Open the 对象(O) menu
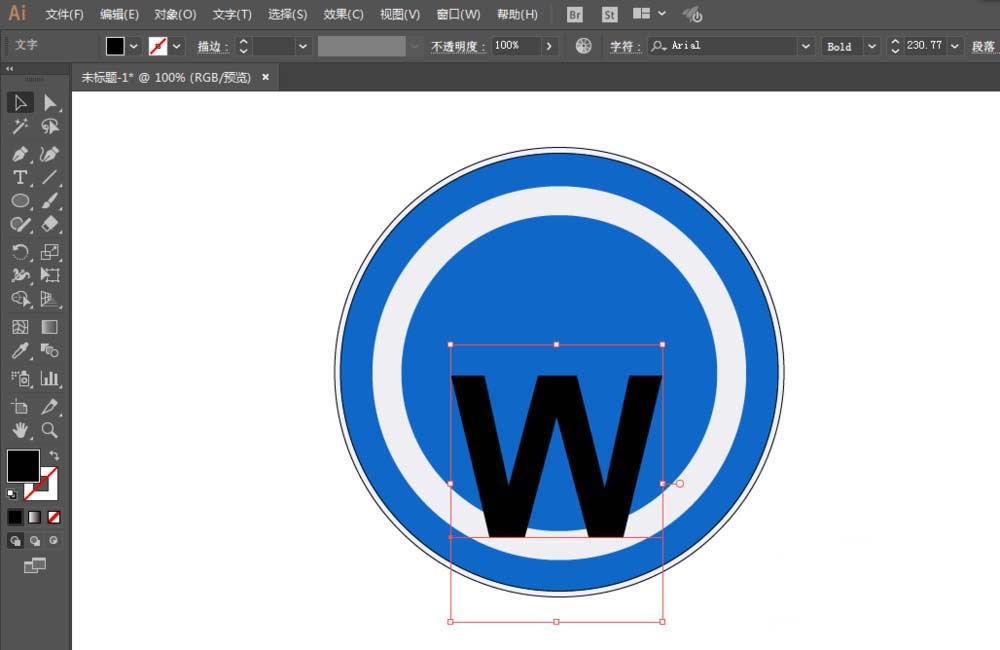 tap(175, 15)
